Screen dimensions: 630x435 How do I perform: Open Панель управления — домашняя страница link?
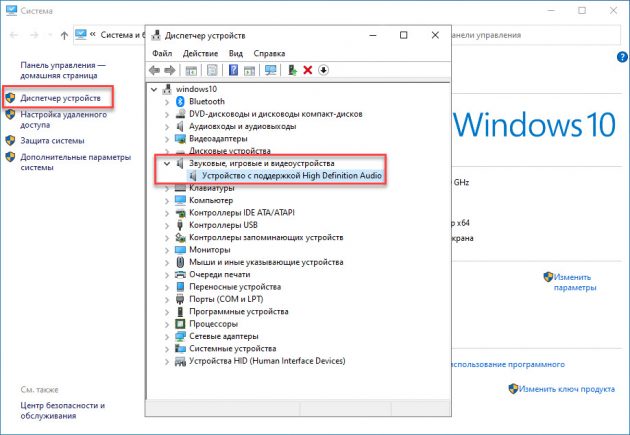[63, 70]
